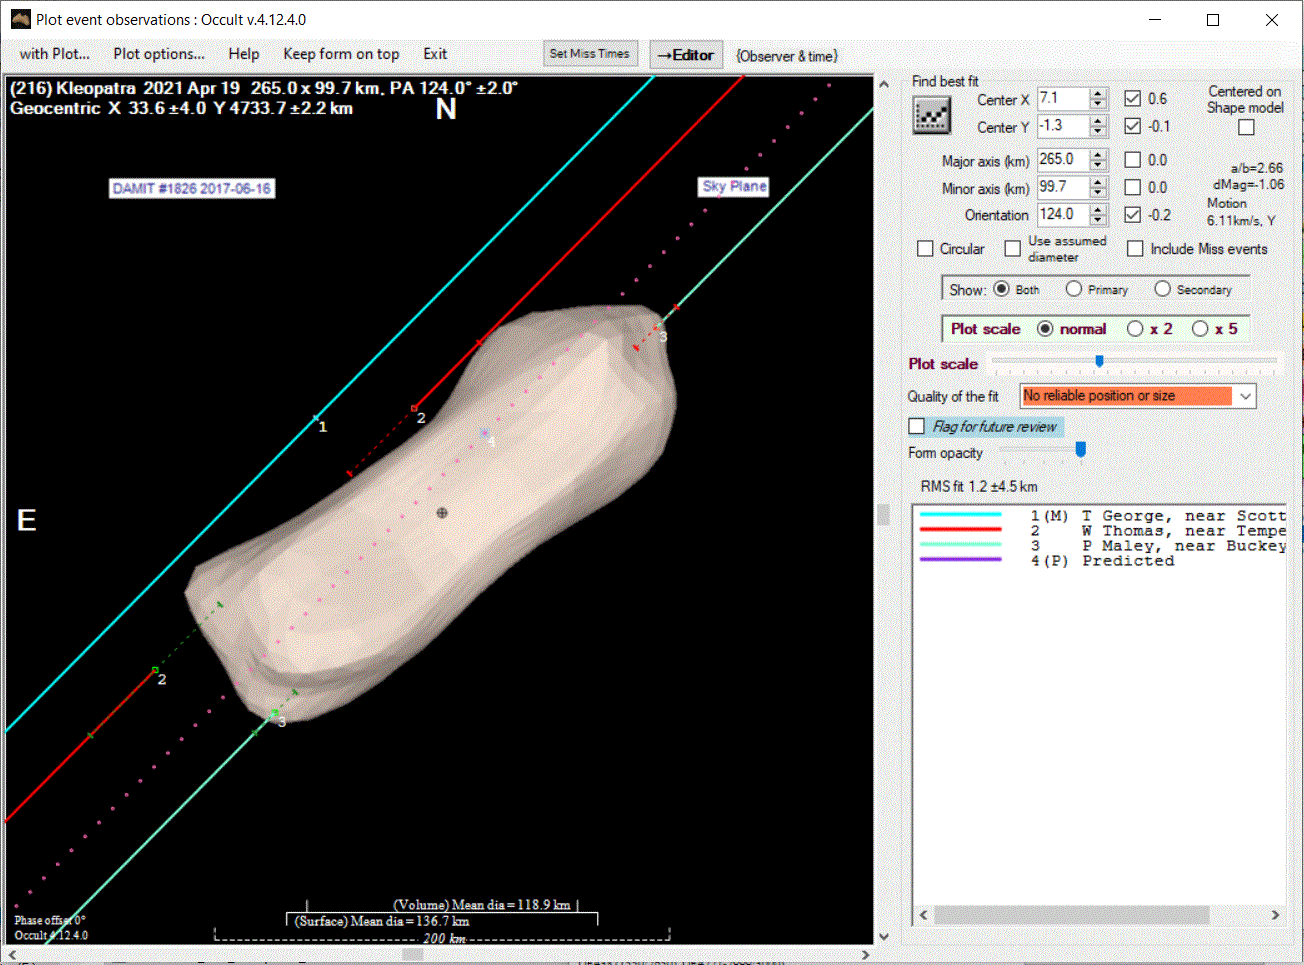1304x965 pixels.
Task: Set plot scale to x 2
Action: pos(1135,329)
